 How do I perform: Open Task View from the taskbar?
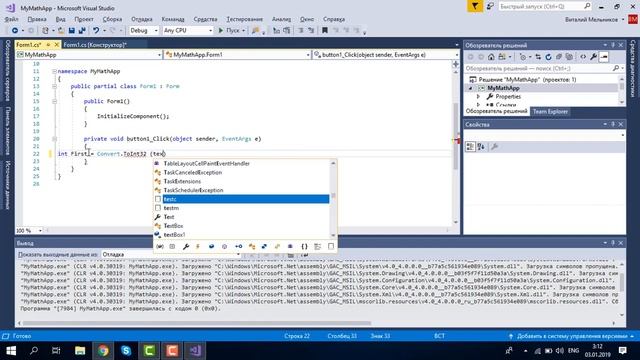tap(56, 351)
